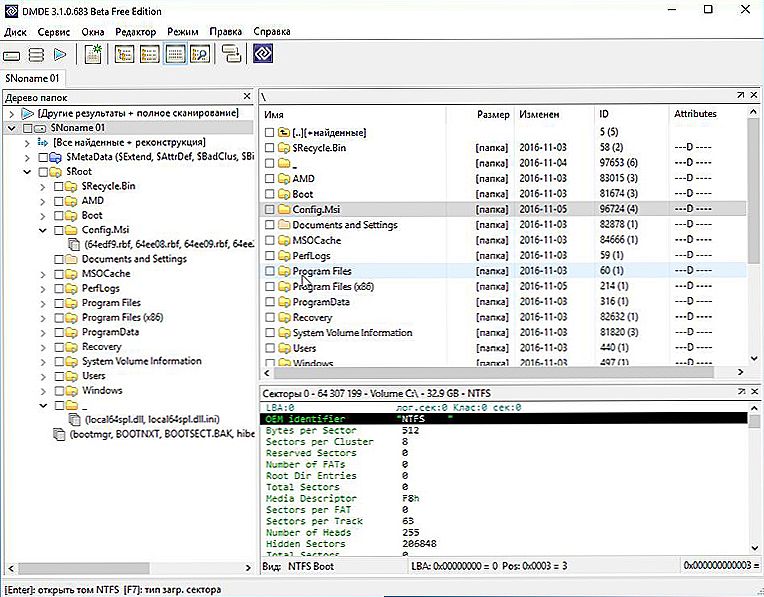Click the files icon beside 64edf9.rbf entry
The width and height of the screenshot is (764, 597).
75,244
